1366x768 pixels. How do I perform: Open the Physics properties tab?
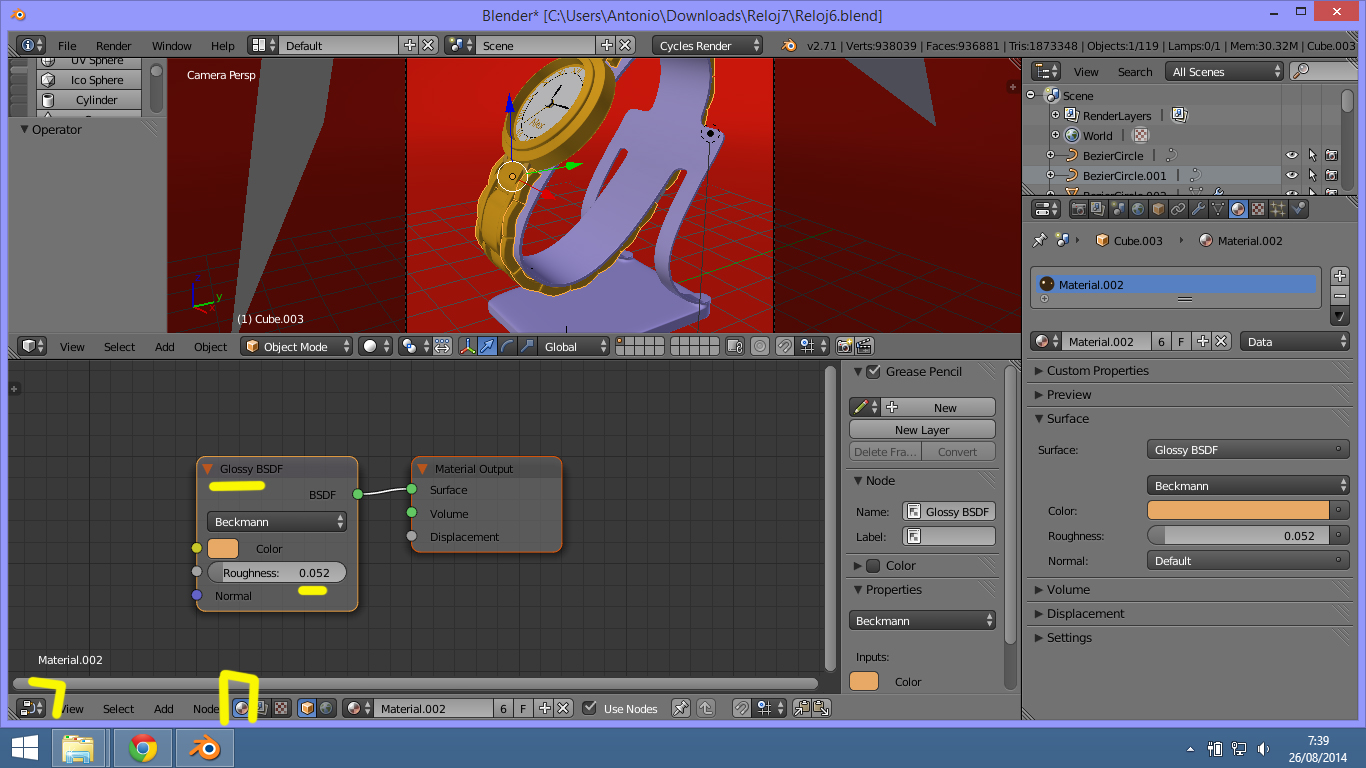pyautogui.click(x=1298, y=209)
